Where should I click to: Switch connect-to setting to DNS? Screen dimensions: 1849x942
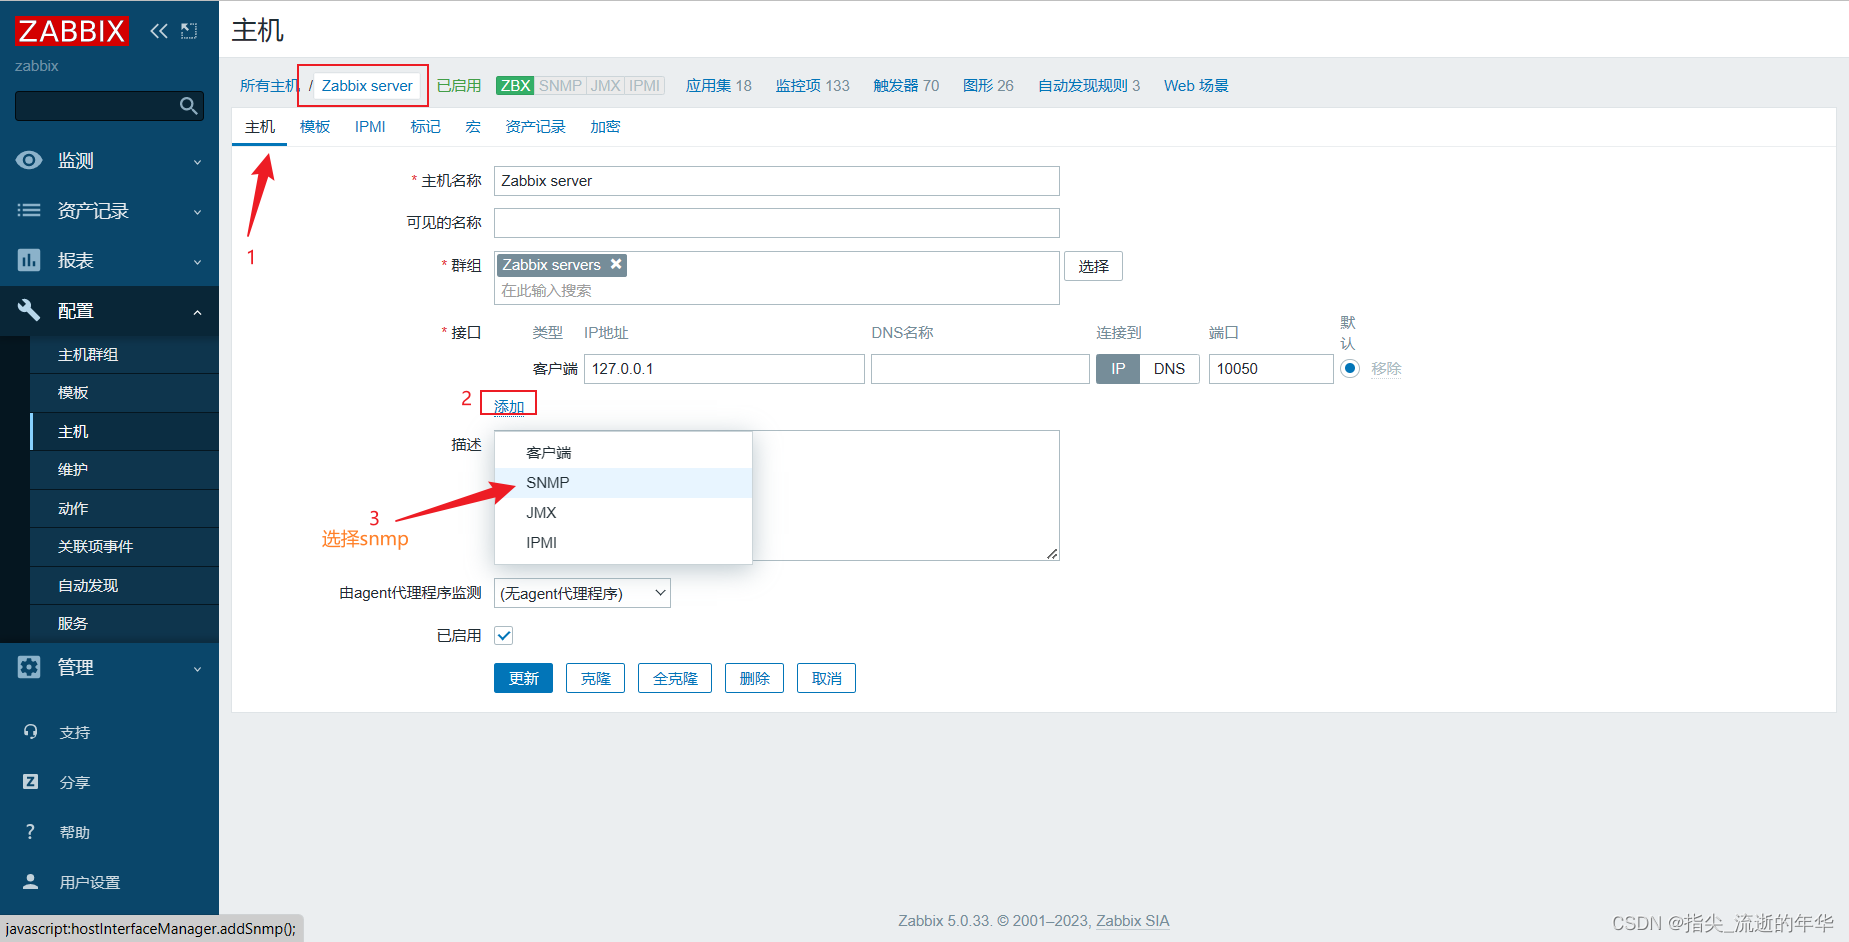[1169, 369]
